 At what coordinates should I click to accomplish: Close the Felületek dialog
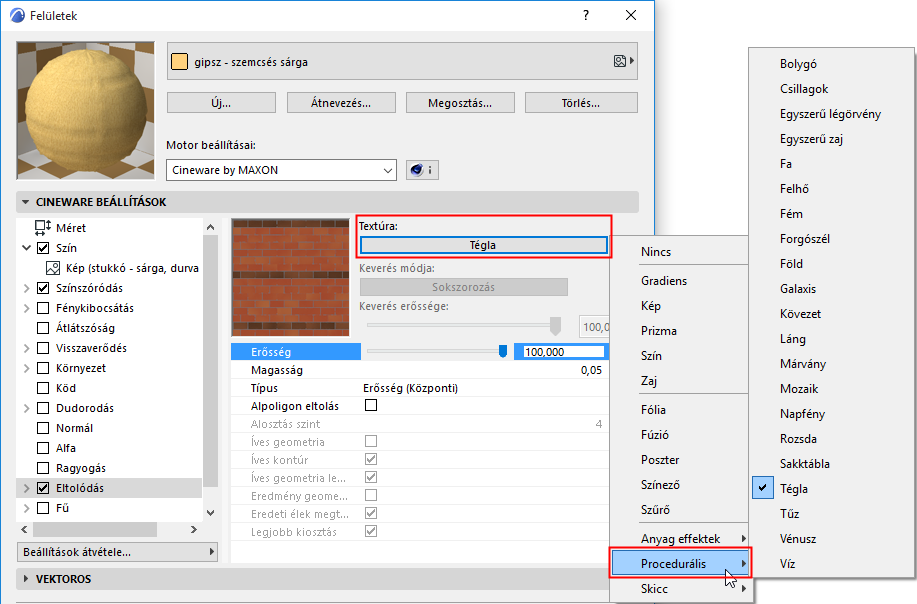tap(630, 15)
